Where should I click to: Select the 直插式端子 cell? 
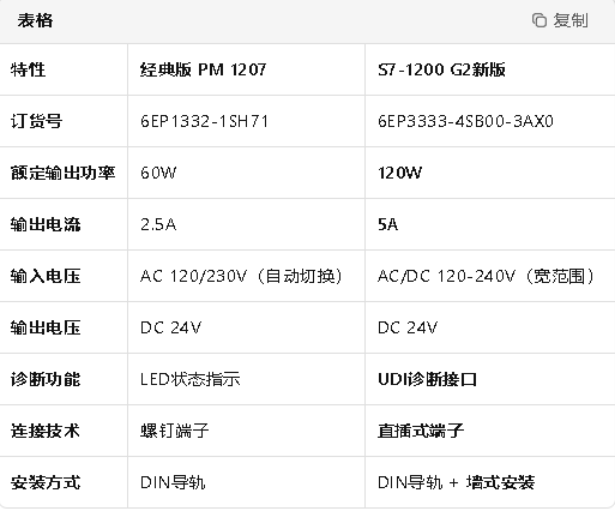(420, 432)
